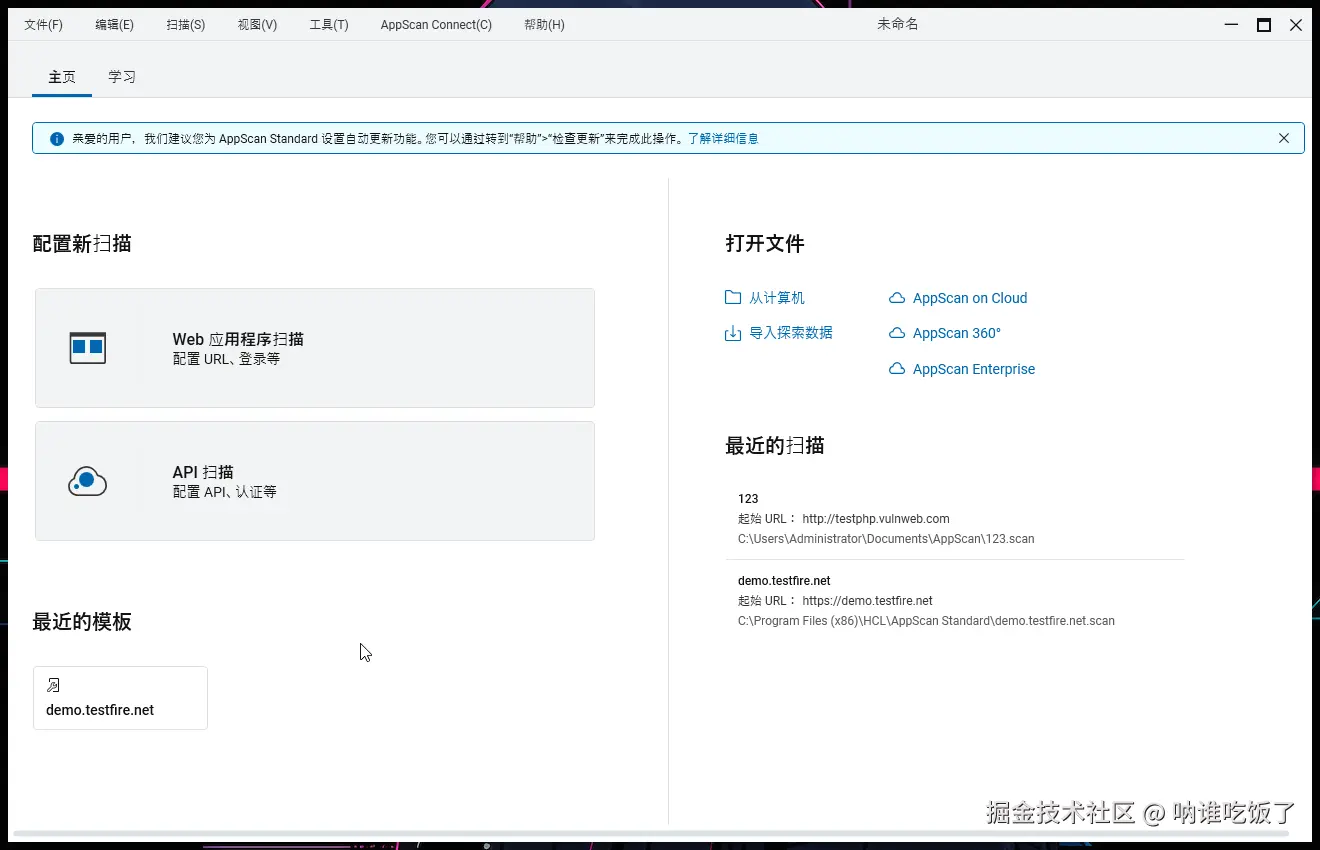Click the horizontal scrollbar at the bottom

650,832
